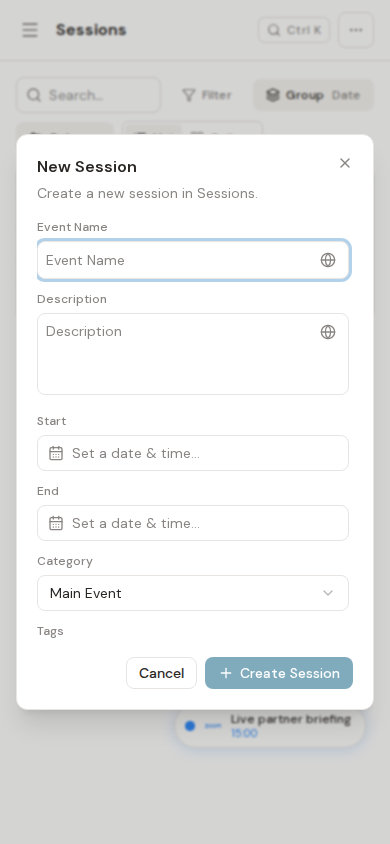
Task: Click the Description text area
Action: click(x=193, y=354)
